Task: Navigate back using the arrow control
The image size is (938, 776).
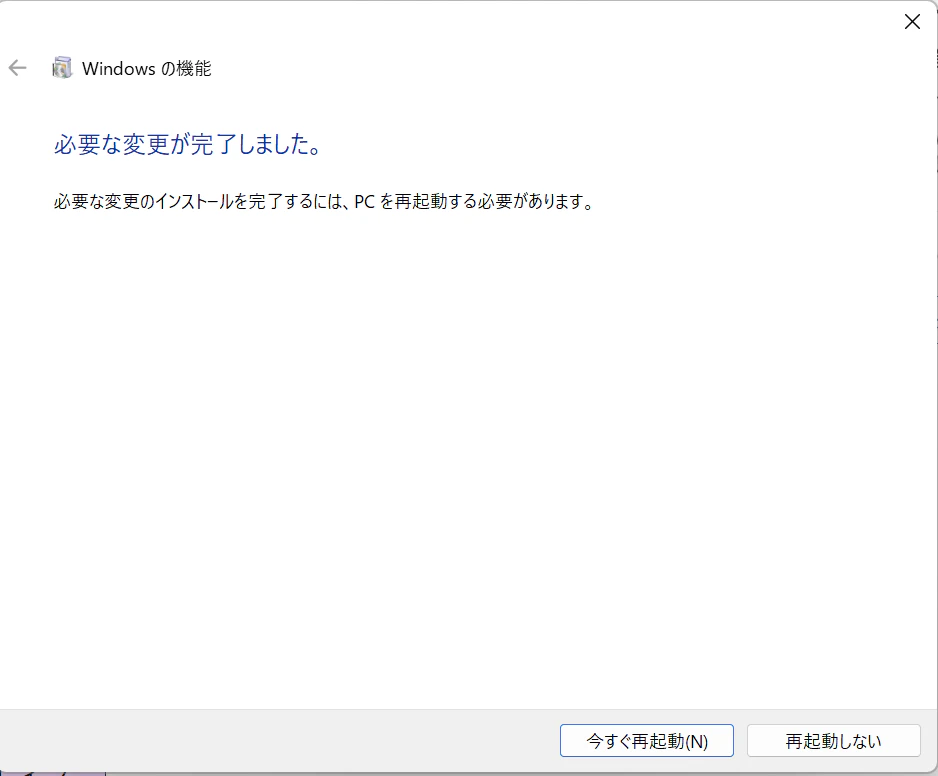Action: 18,68
